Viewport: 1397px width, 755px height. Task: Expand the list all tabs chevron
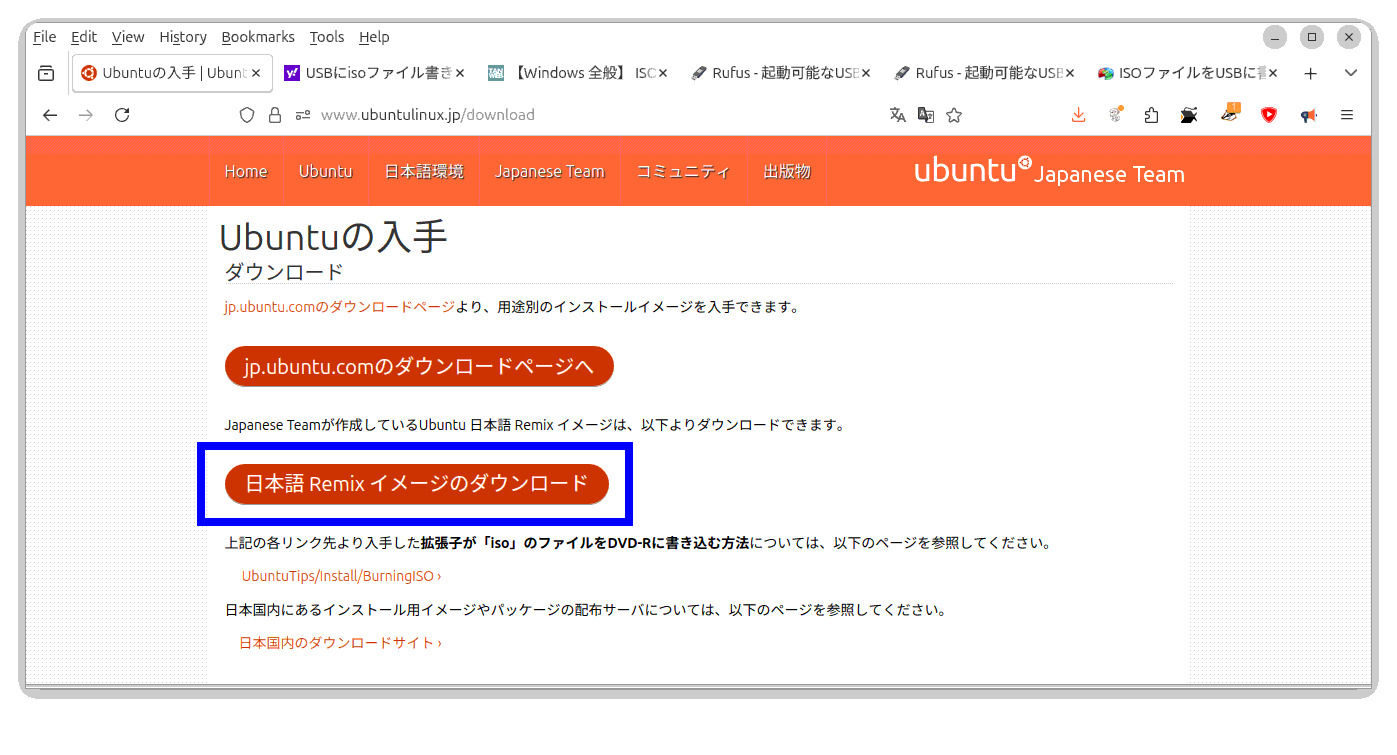(1351, 73)
